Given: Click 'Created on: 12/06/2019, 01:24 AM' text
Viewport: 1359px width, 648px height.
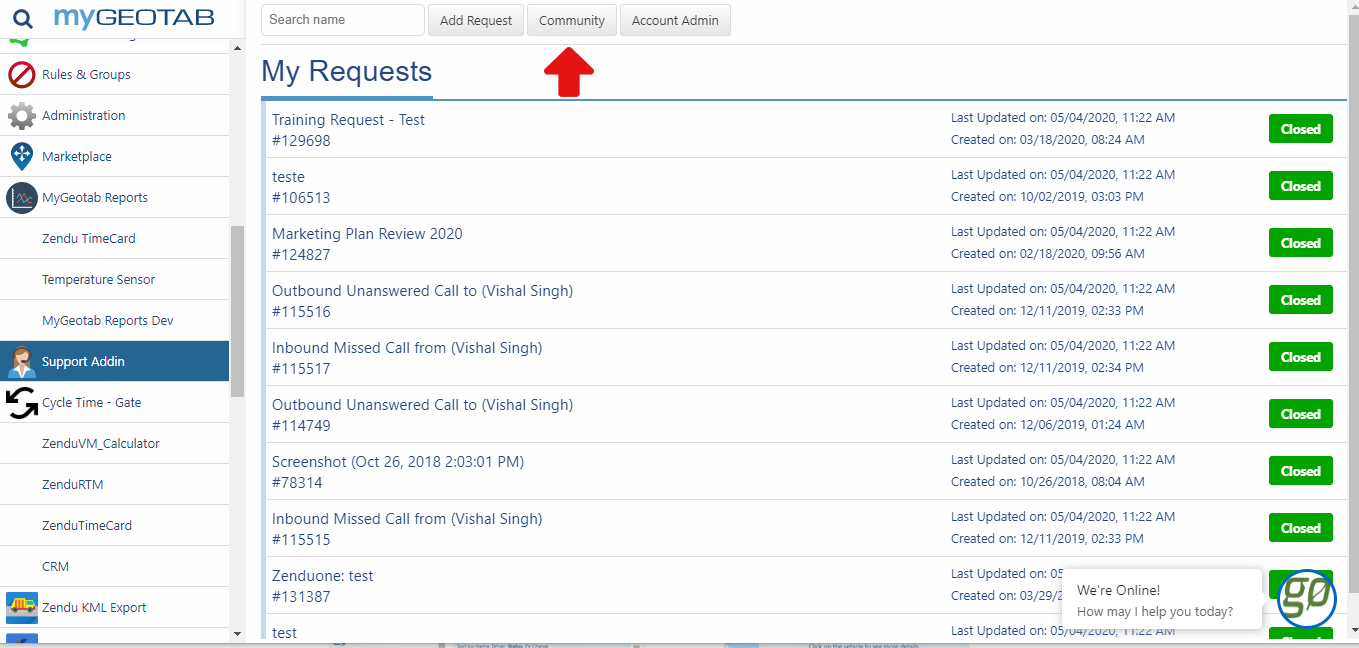Looking at the screenshot, I should 1048,425.
